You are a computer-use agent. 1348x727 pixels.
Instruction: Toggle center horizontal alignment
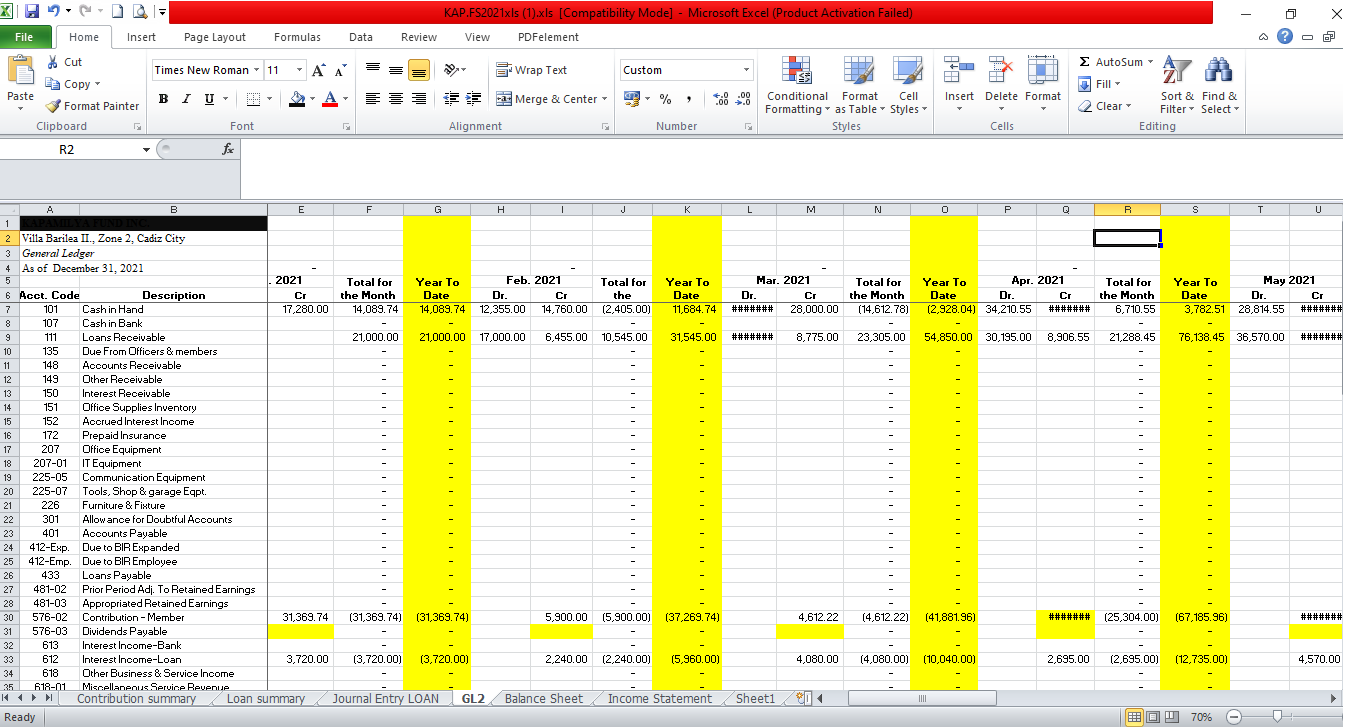[395, 99]
